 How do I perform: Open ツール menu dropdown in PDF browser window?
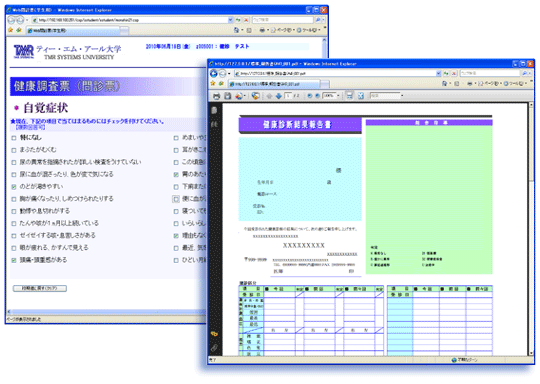[516, 83]
